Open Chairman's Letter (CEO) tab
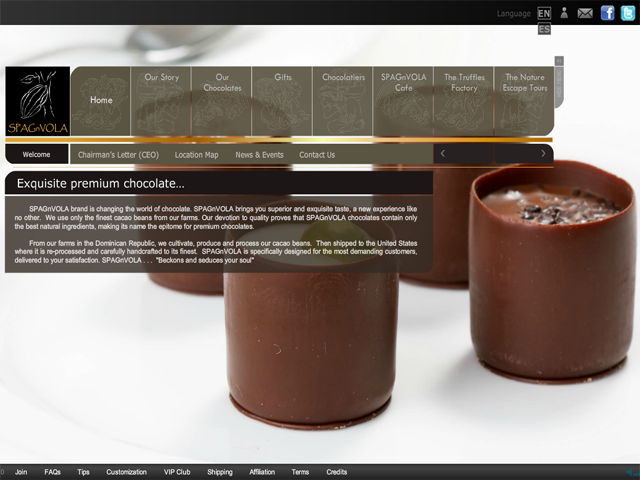The image size is (640, 480). [118, 155]
